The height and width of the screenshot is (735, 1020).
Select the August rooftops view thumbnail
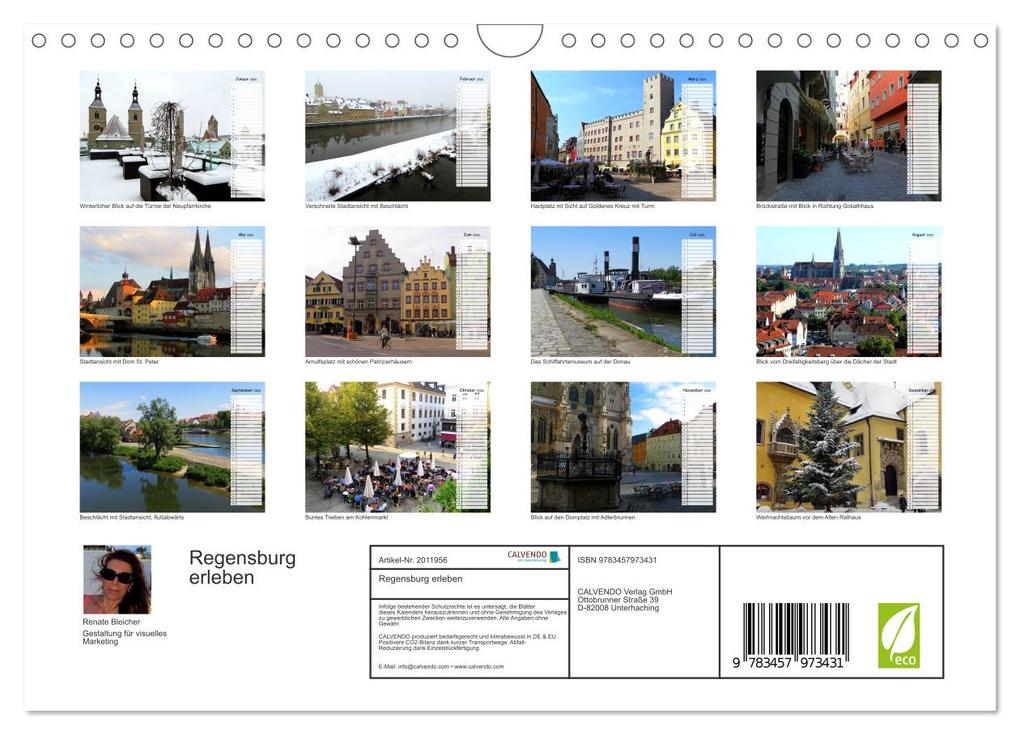coord(848,291)
